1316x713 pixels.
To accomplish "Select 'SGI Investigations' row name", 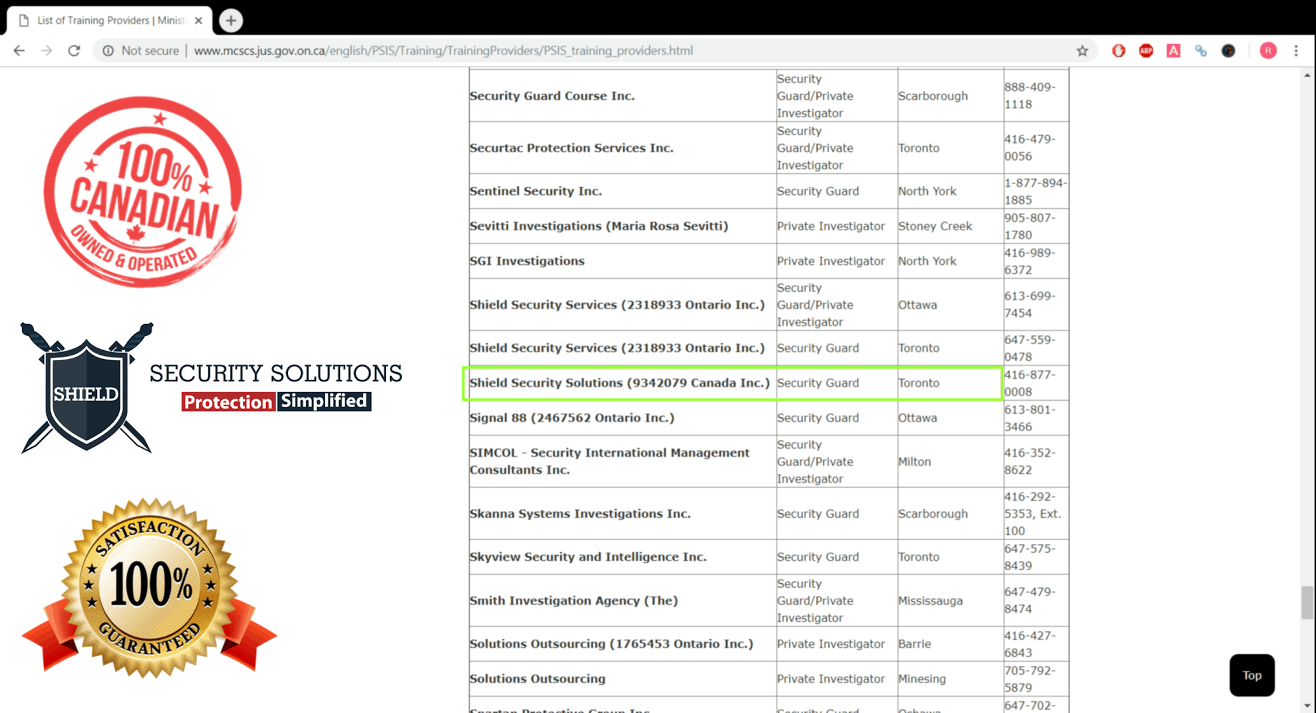I will point(527,261).
